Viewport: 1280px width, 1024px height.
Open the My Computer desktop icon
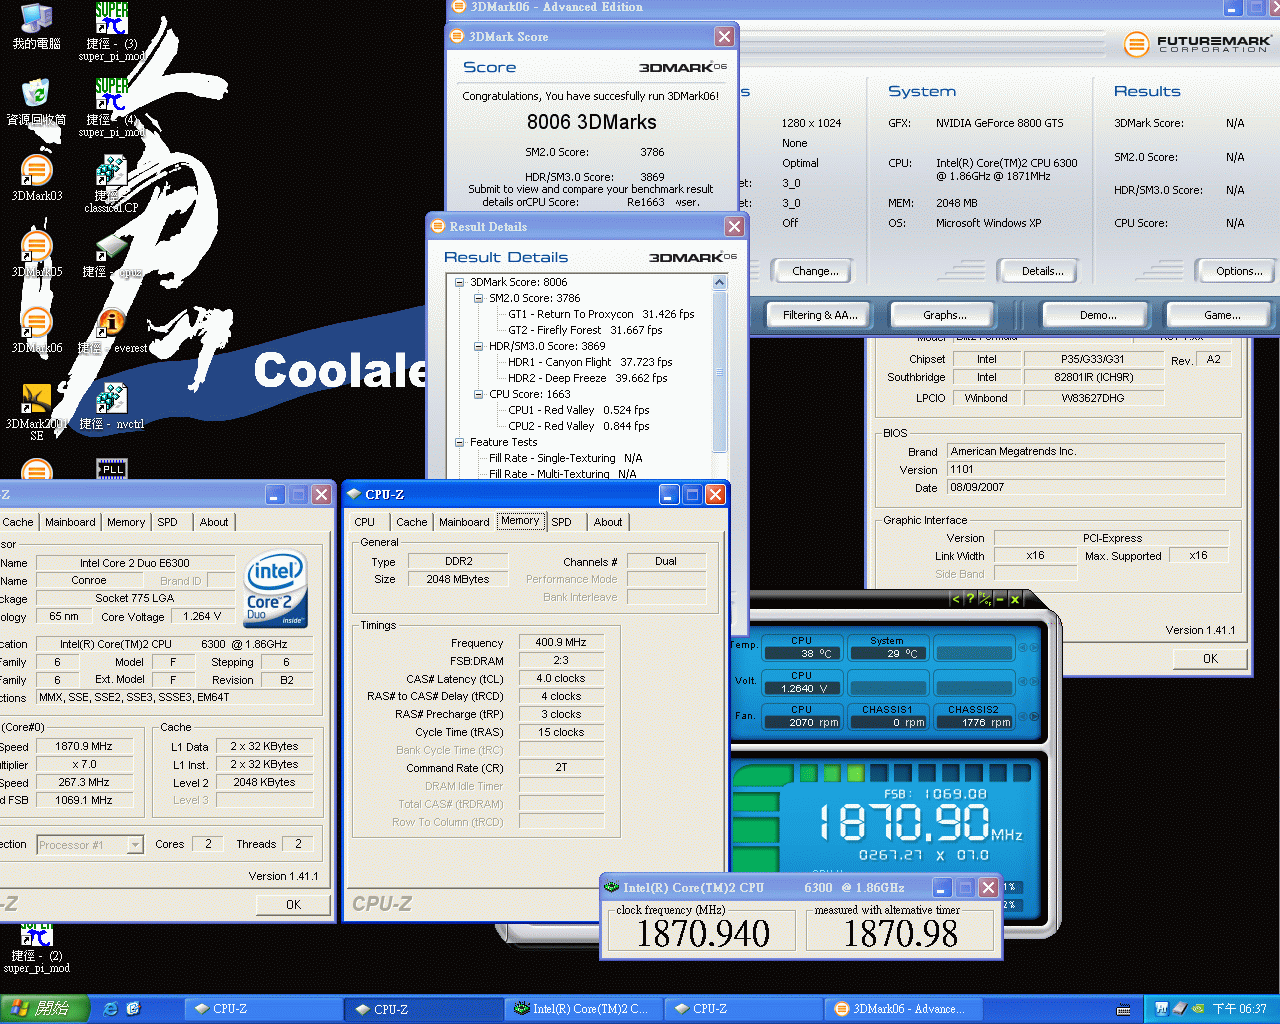36,26
